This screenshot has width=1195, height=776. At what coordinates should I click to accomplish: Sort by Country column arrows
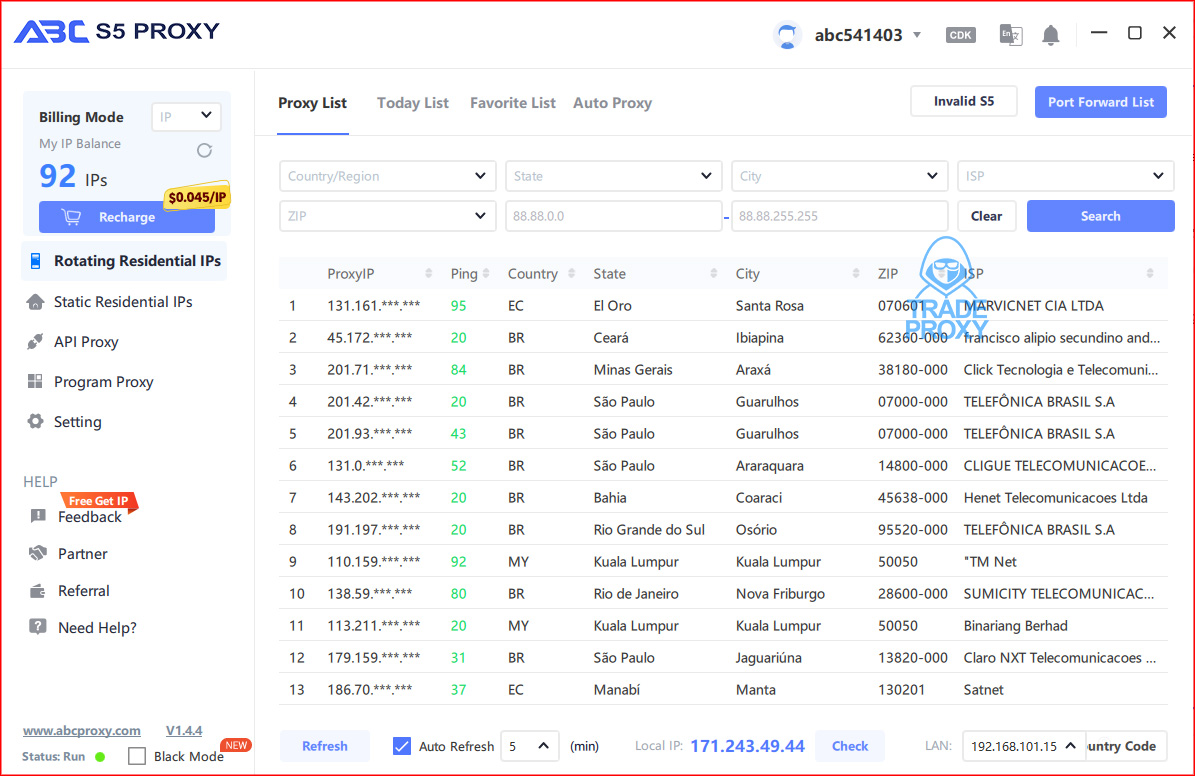click(572, 274)
